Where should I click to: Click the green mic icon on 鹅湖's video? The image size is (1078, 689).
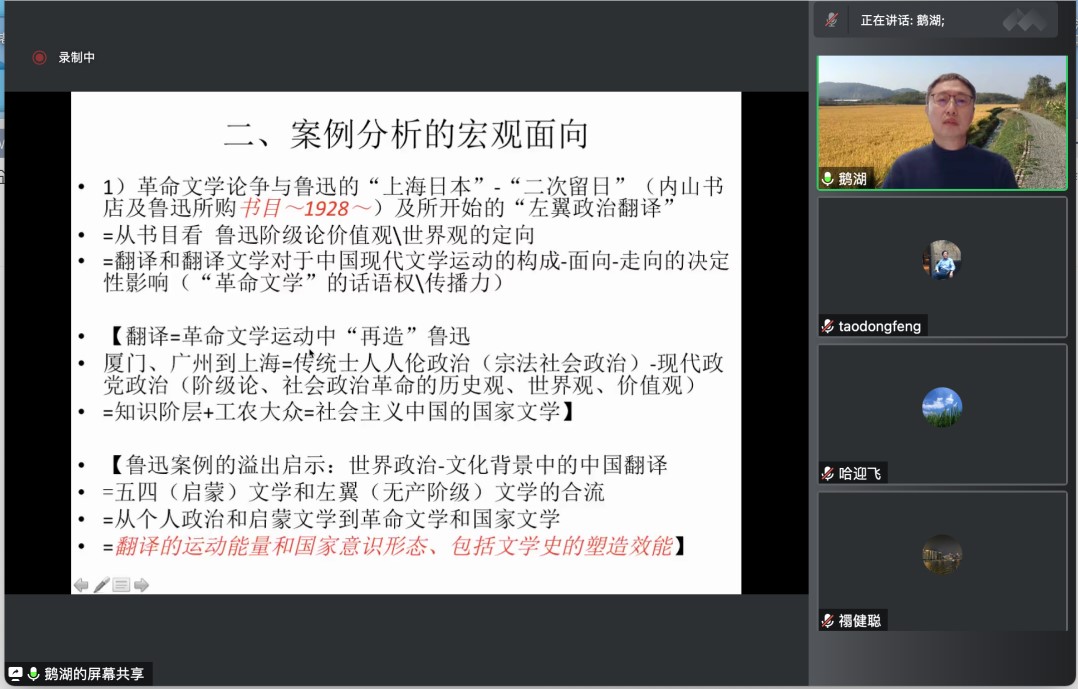(827, 179)
